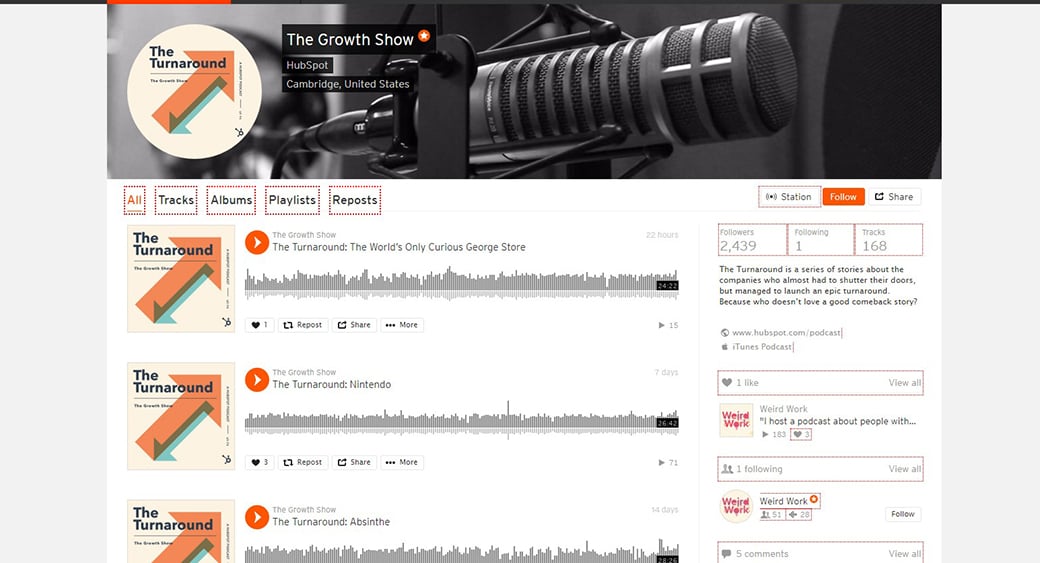The height and width of the screenshot is (563, 1040).
Task: Open Weird Work avatar in following list
Action: point(736,507)
